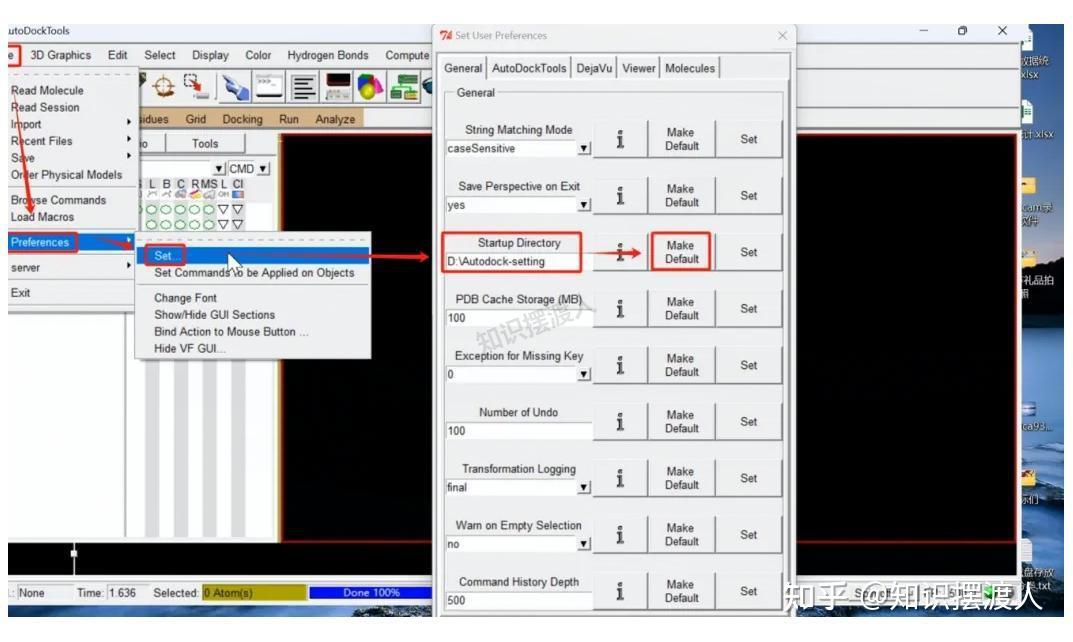
Task: Open the String Matching Mode dropdown
Action: [584, 149]
